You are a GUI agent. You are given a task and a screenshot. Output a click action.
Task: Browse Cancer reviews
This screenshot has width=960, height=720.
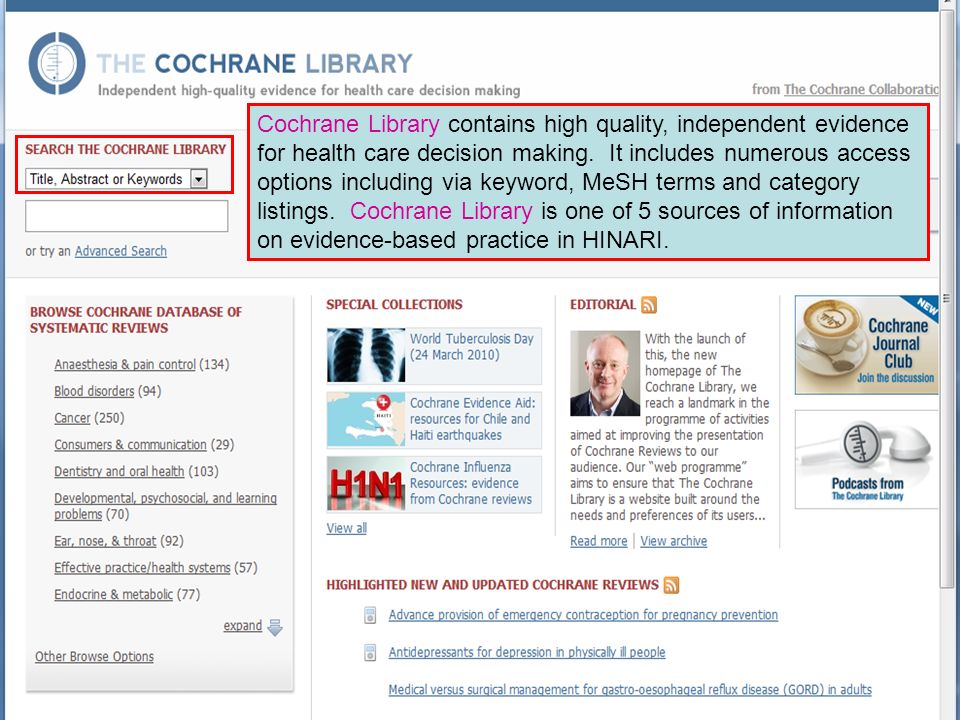tap(72, 418)
